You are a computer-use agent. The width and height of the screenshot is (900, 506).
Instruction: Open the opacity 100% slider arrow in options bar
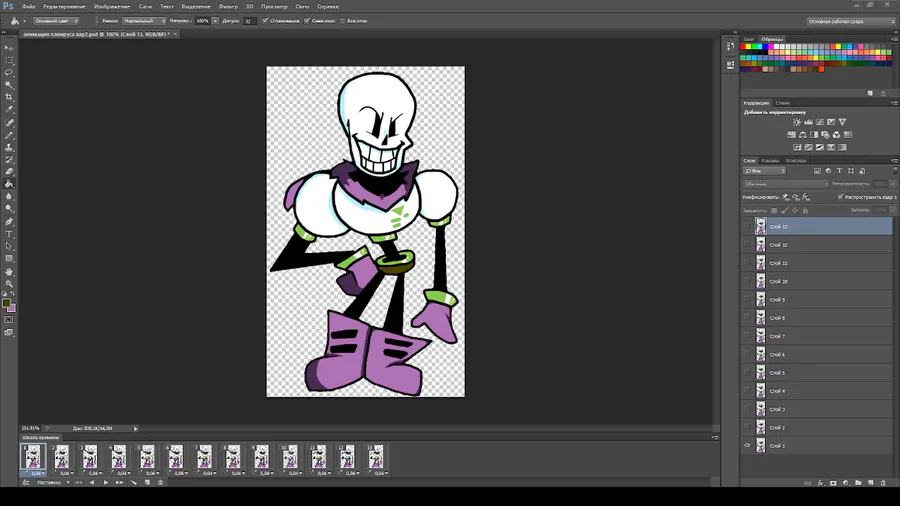coord(215,21)
